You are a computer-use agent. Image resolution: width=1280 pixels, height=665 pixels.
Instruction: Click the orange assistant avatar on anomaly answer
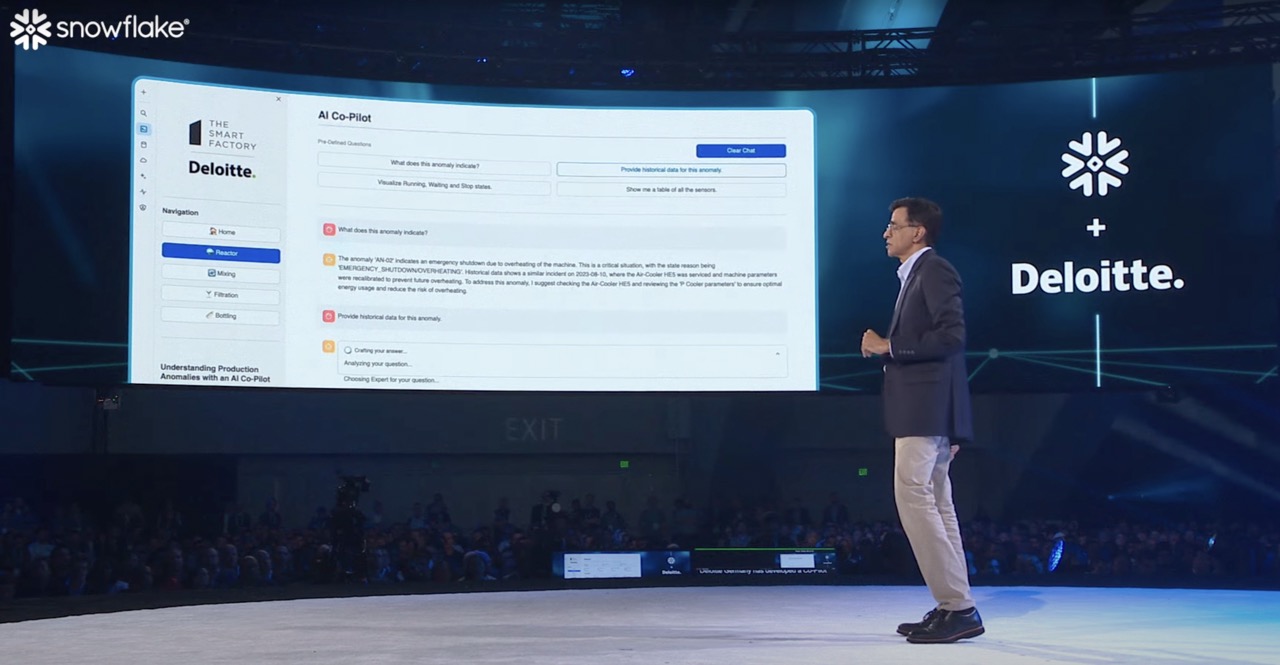329,259
